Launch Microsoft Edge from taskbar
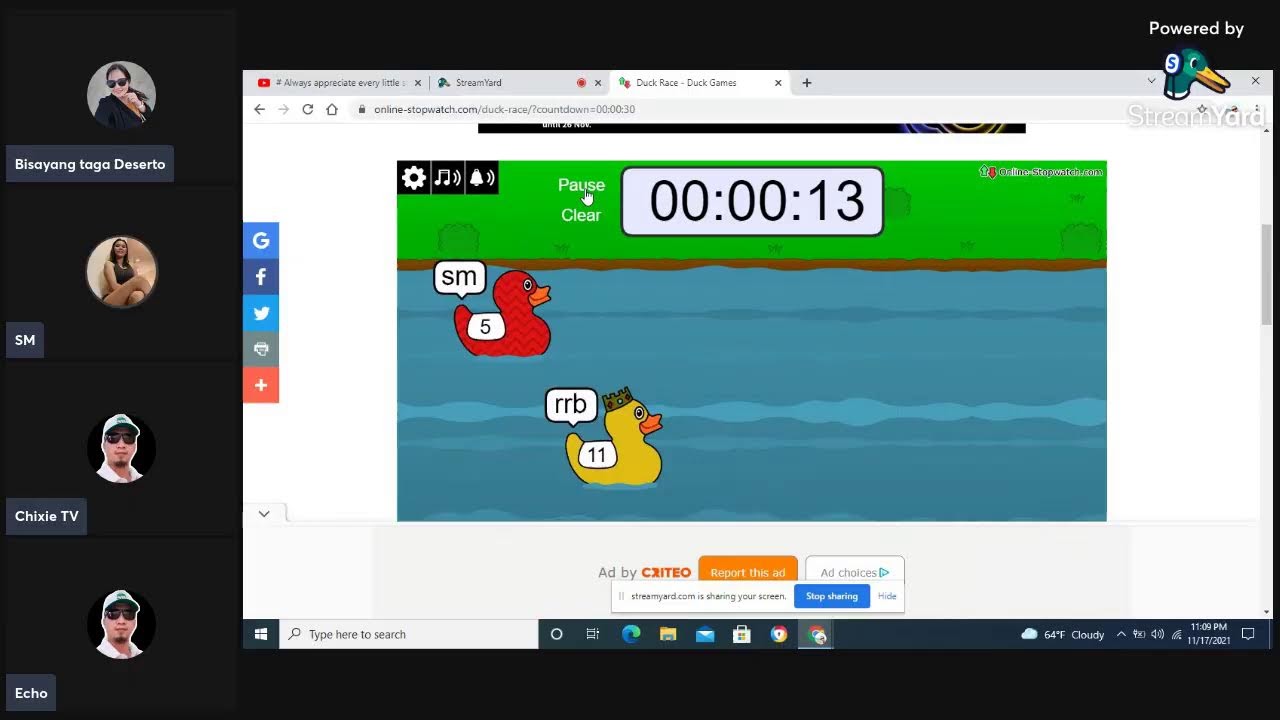This screenshot has height=720, width=1280. click(x=631, y=634)
